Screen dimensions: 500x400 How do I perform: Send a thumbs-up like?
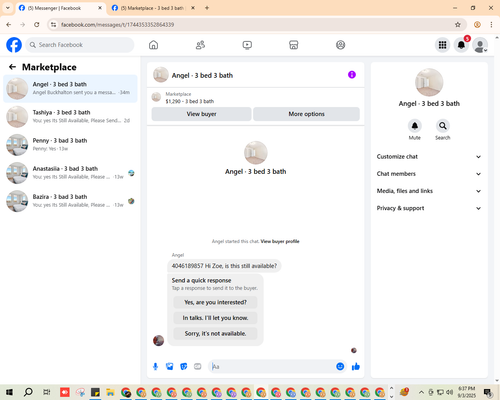pos(356,367)
